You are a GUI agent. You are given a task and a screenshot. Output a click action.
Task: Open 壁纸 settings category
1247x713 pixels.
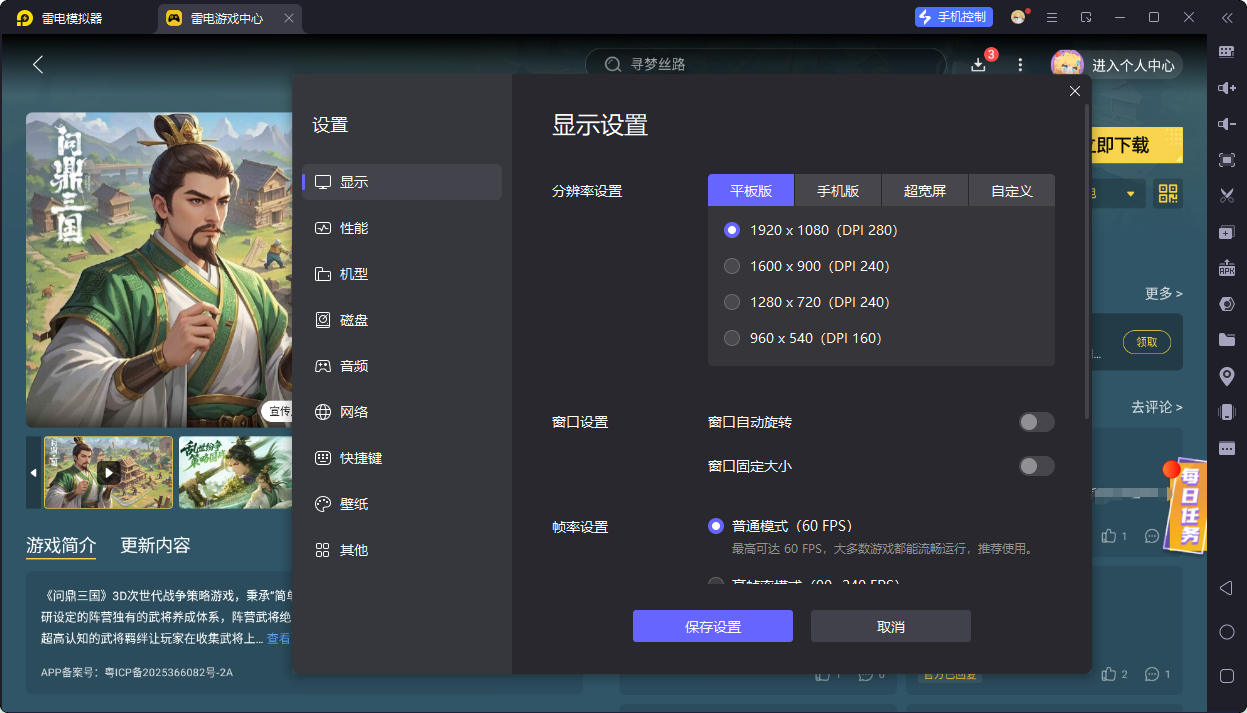click(402, 504)
